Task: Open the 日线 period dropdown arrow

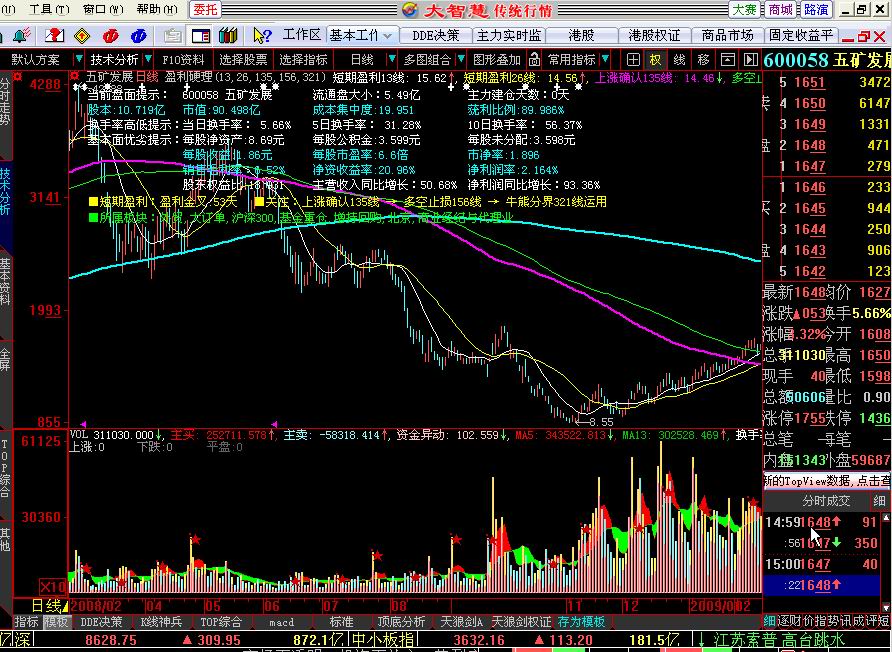Action: tap(391, 59)
